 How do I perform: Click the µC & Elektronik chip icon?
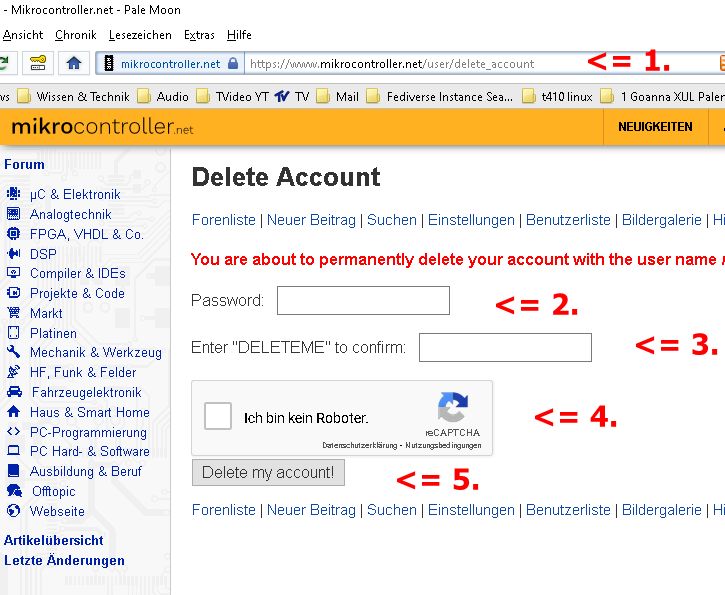(x=14, y=193)
